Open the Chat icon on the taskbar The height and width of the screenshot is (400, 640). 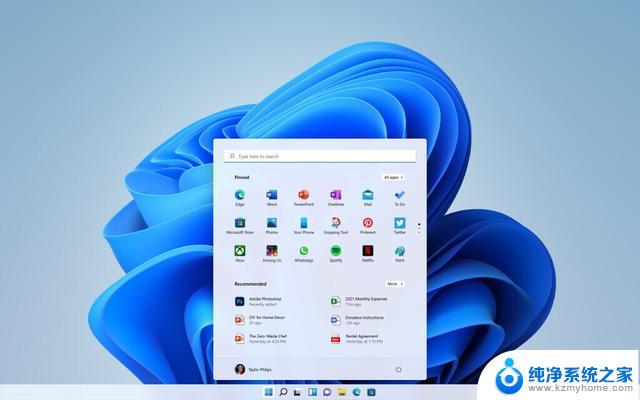327,392
